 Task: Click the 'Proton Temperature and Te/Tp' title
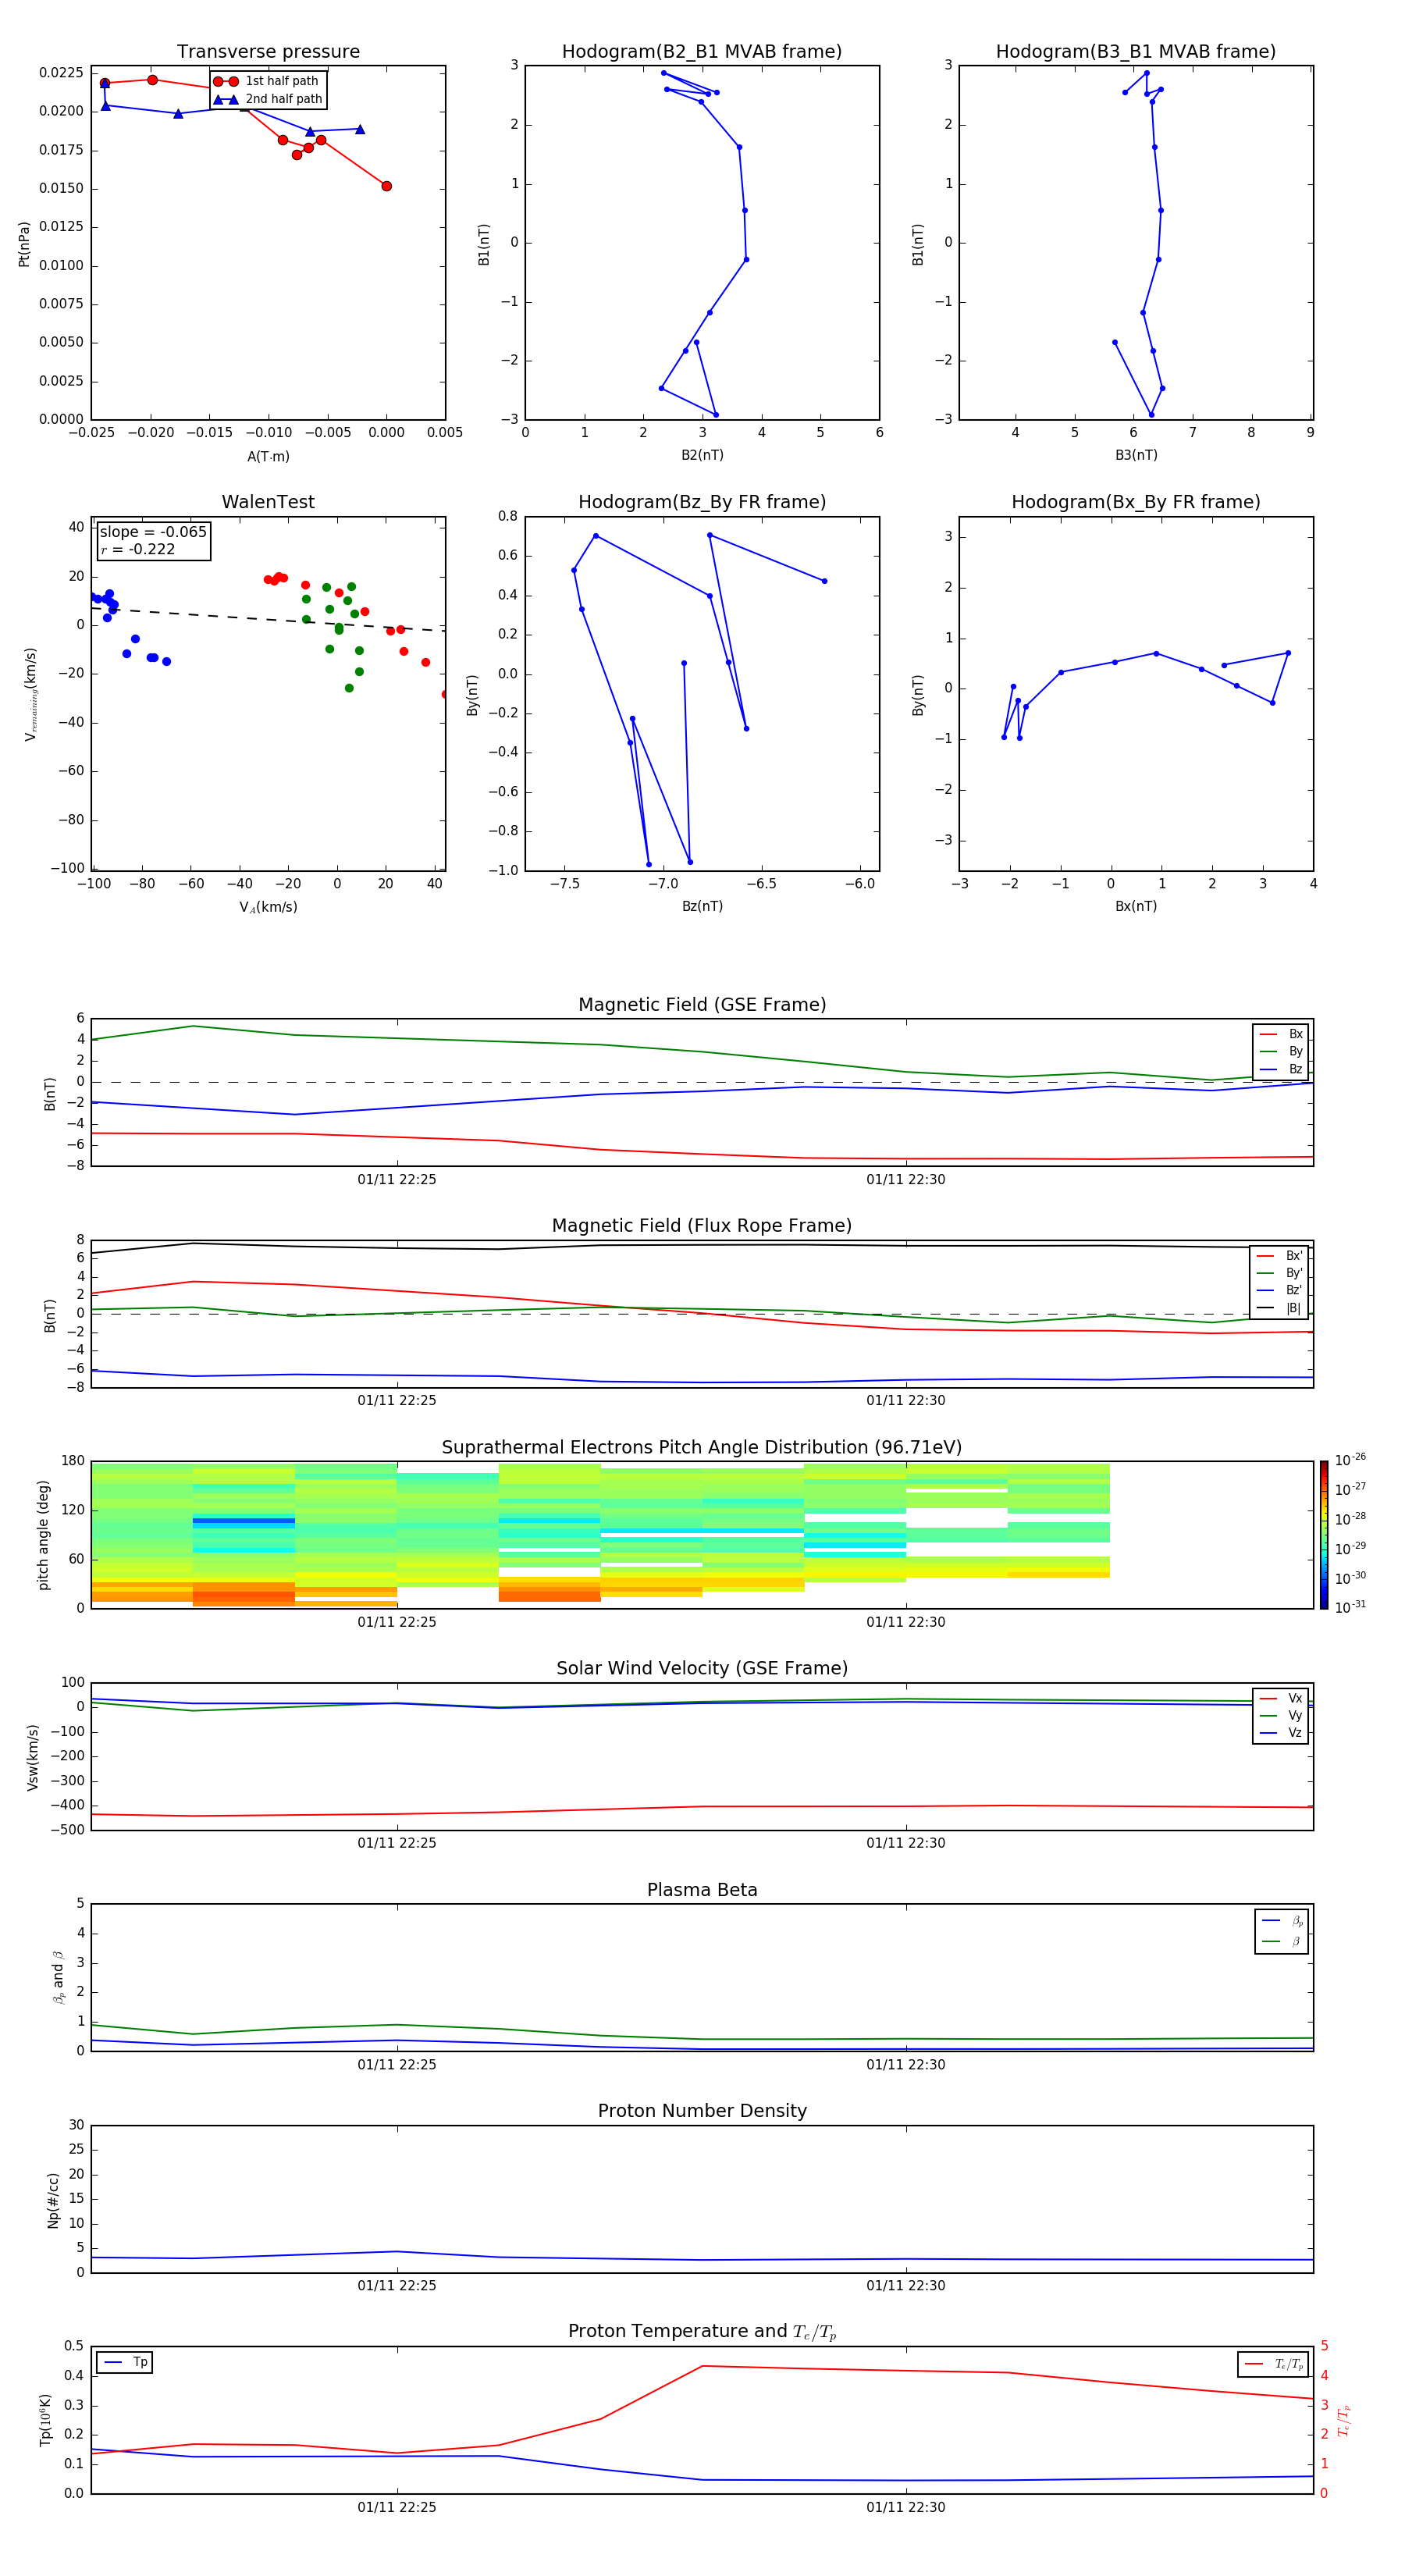click(x=702, y=2332)
